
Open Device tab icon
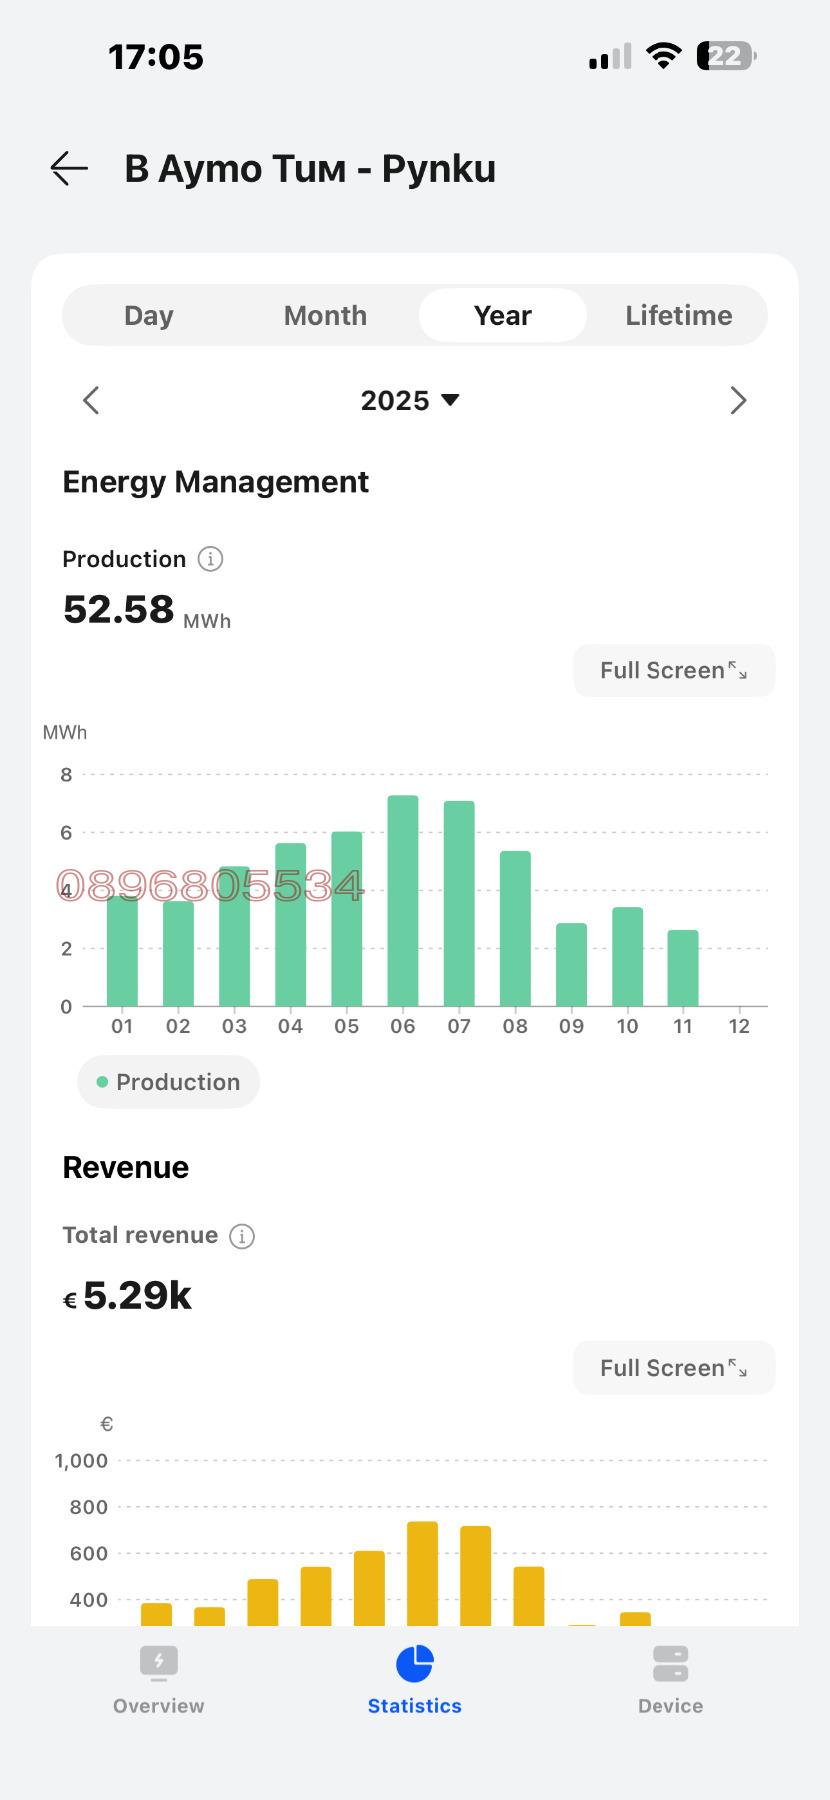tap(670, 1664)
